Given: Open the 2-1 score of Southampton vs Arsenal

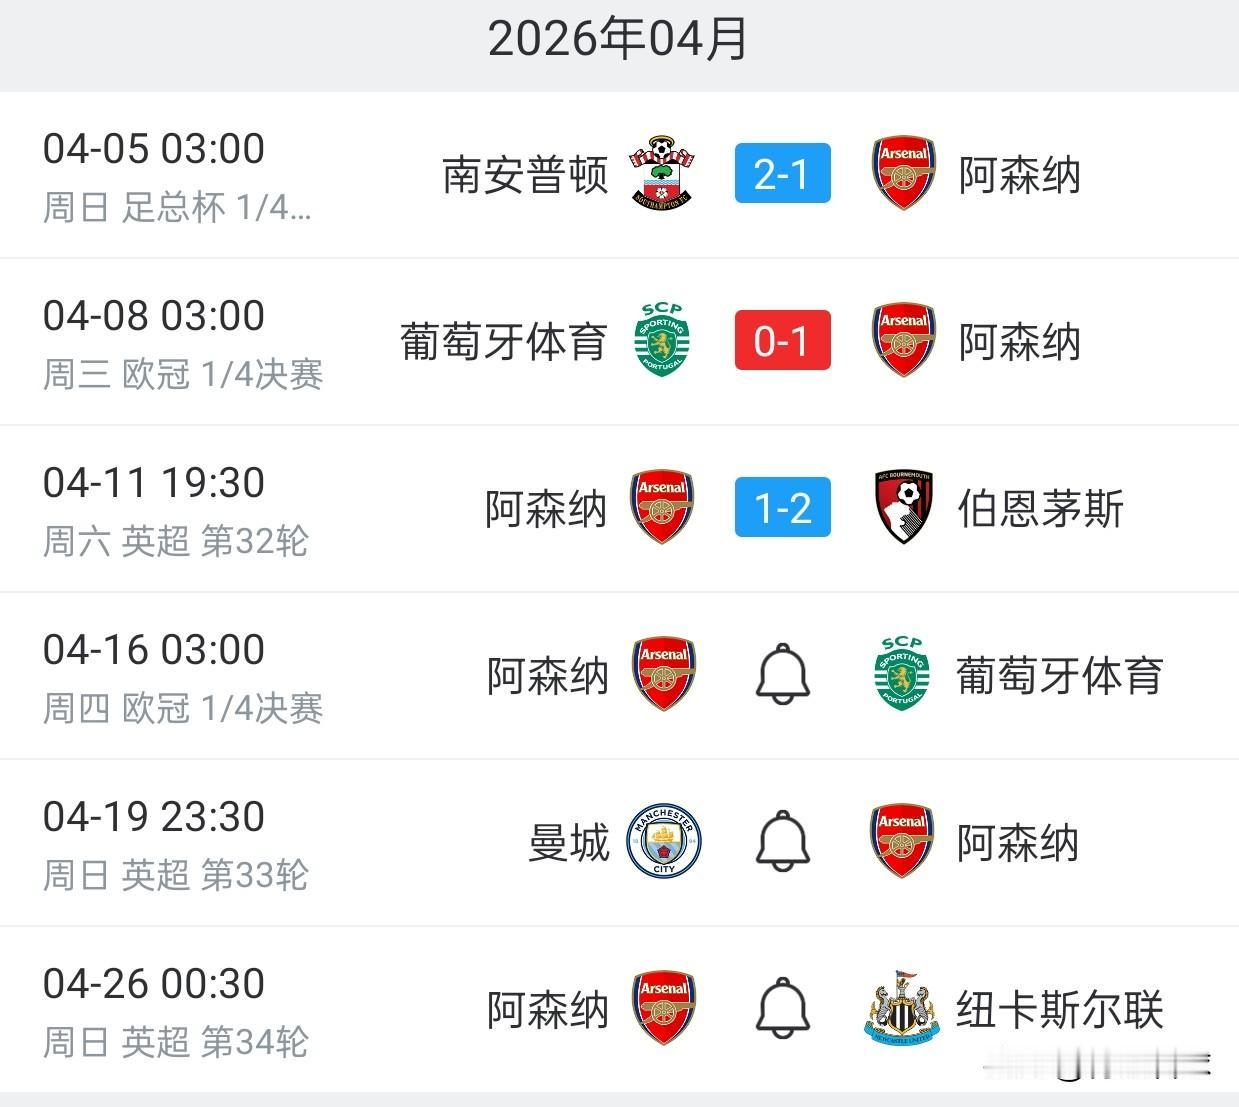Looking at the screenshot, I should [x=783, y=173].
